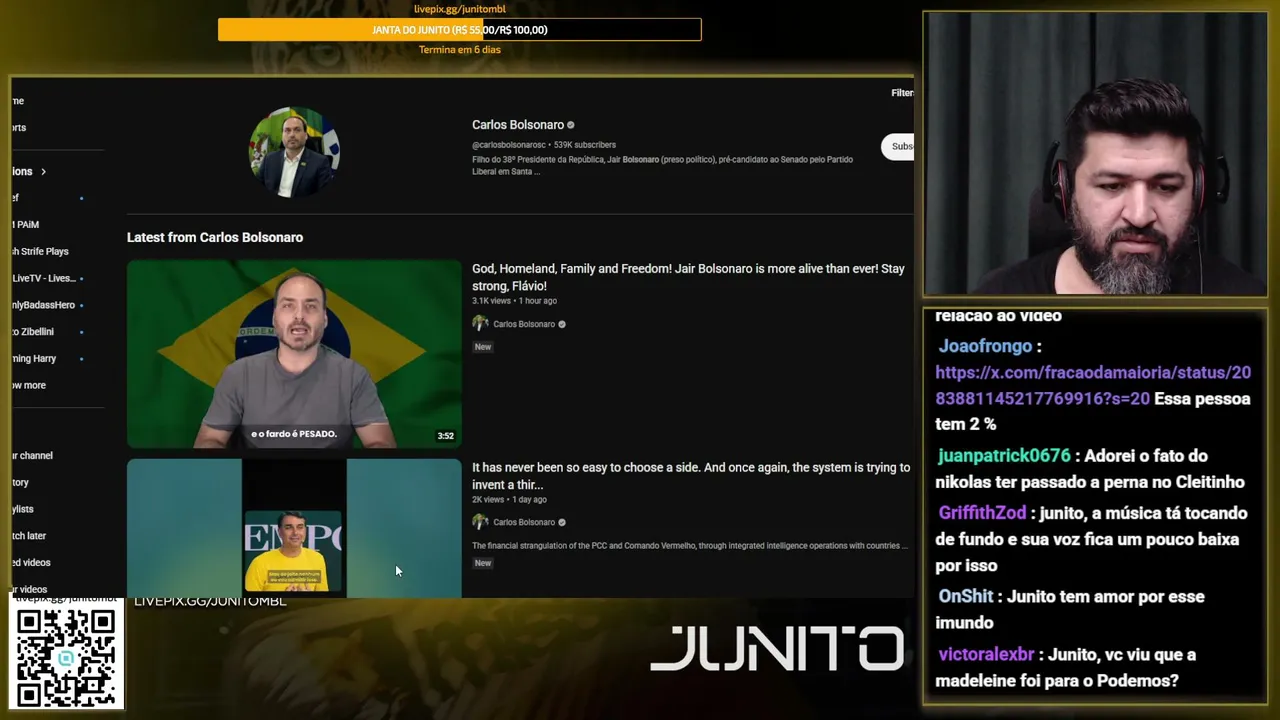The width and height of the screenshot is (1280, 720).
Task: Open the search Filters button
Action: pyautogui.click(x=902, y=93)
